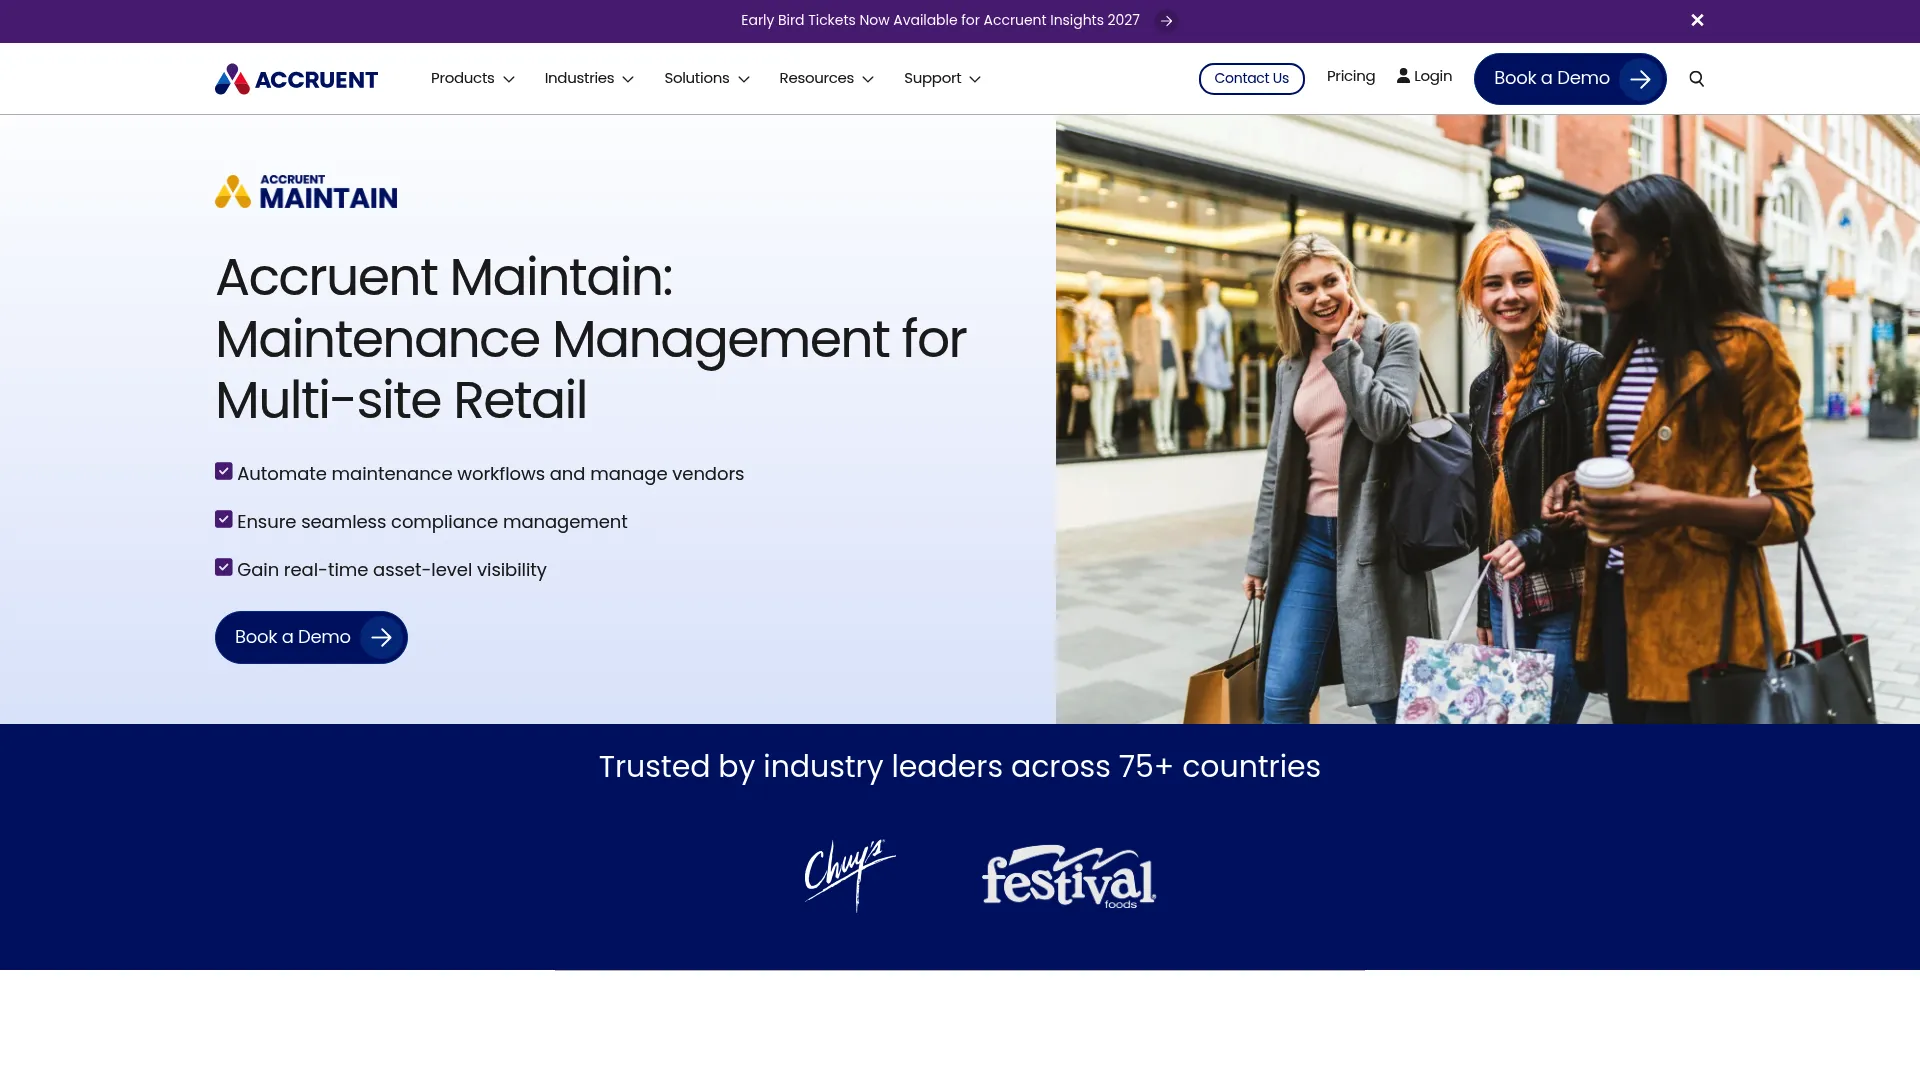Click the Chuy's customer logo
Image resolution: width=1920 pixels, height=1080 pixels.
point(850,875)
